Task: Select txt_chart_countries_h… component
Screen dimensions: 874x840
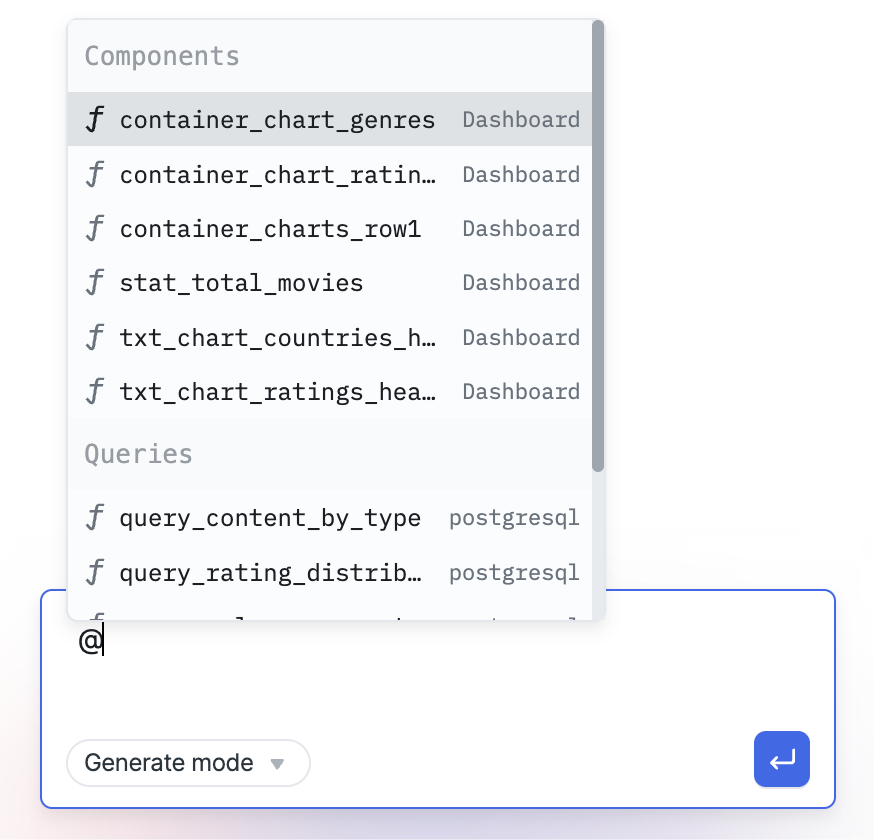Action: (x=329, y=337)
